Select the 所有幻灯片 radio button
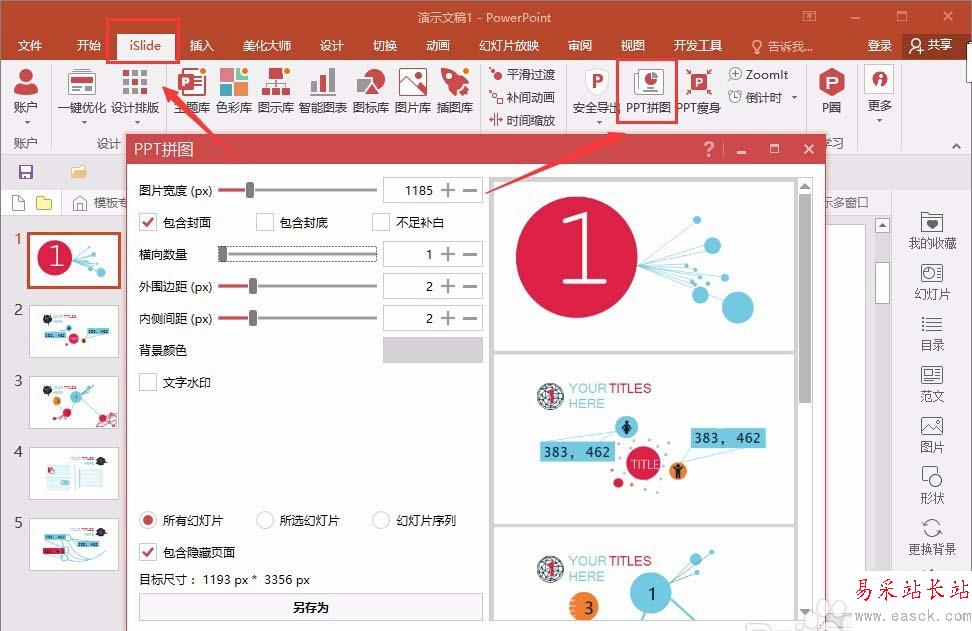This screenshot has height=631, width=972. pyautogui.click(x=148, y=519)
